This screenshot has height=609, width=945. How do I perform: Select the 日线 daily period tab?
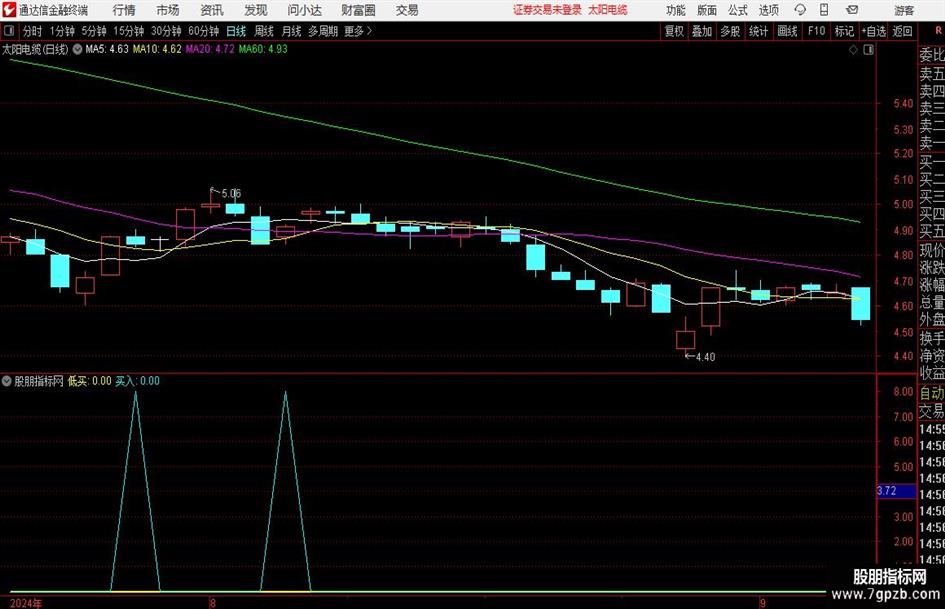(236, 31)
